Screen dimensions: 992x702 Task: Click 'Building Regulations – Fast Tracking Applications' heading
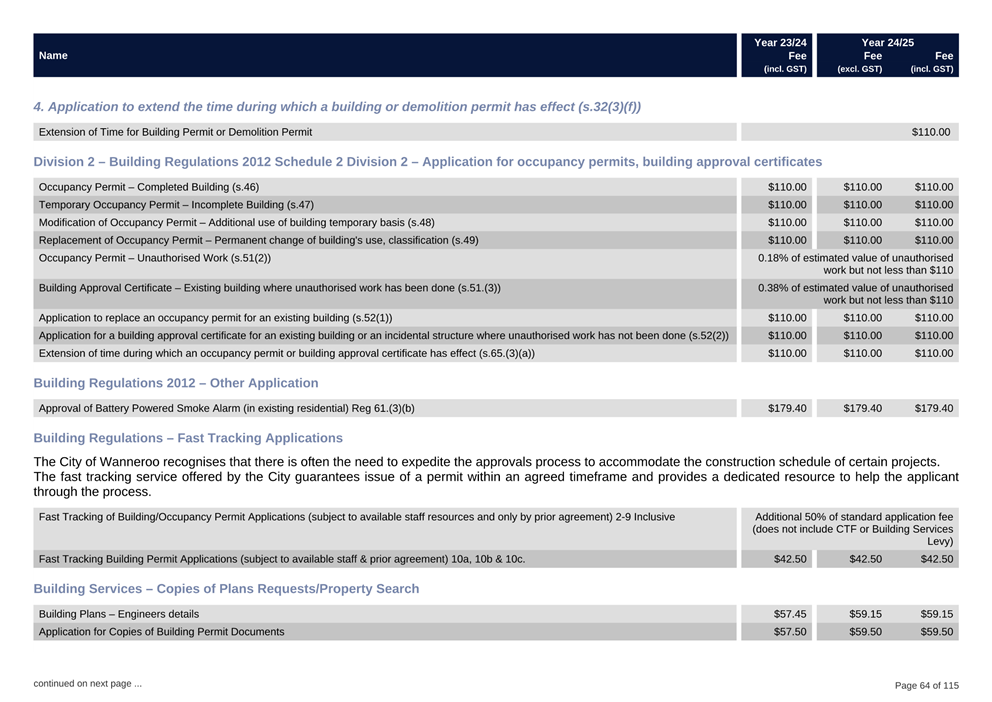click(188, 438)
